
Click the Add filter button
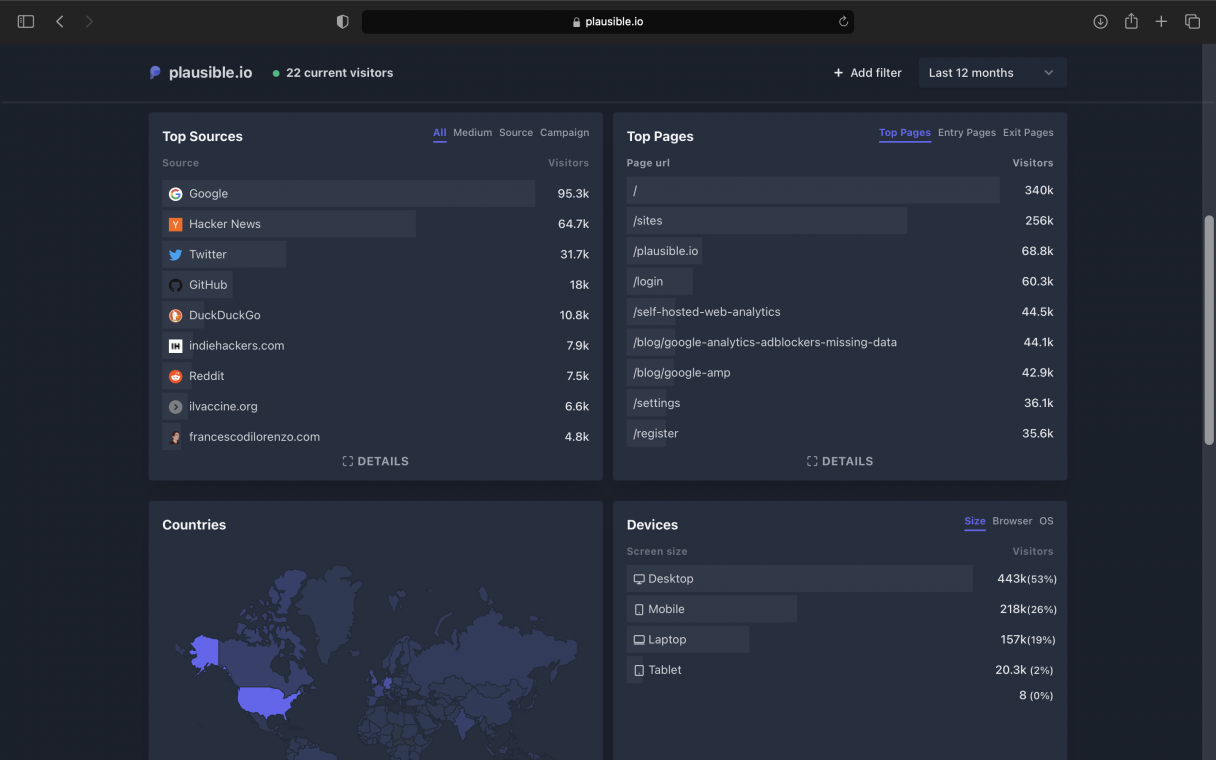point(867,73)
